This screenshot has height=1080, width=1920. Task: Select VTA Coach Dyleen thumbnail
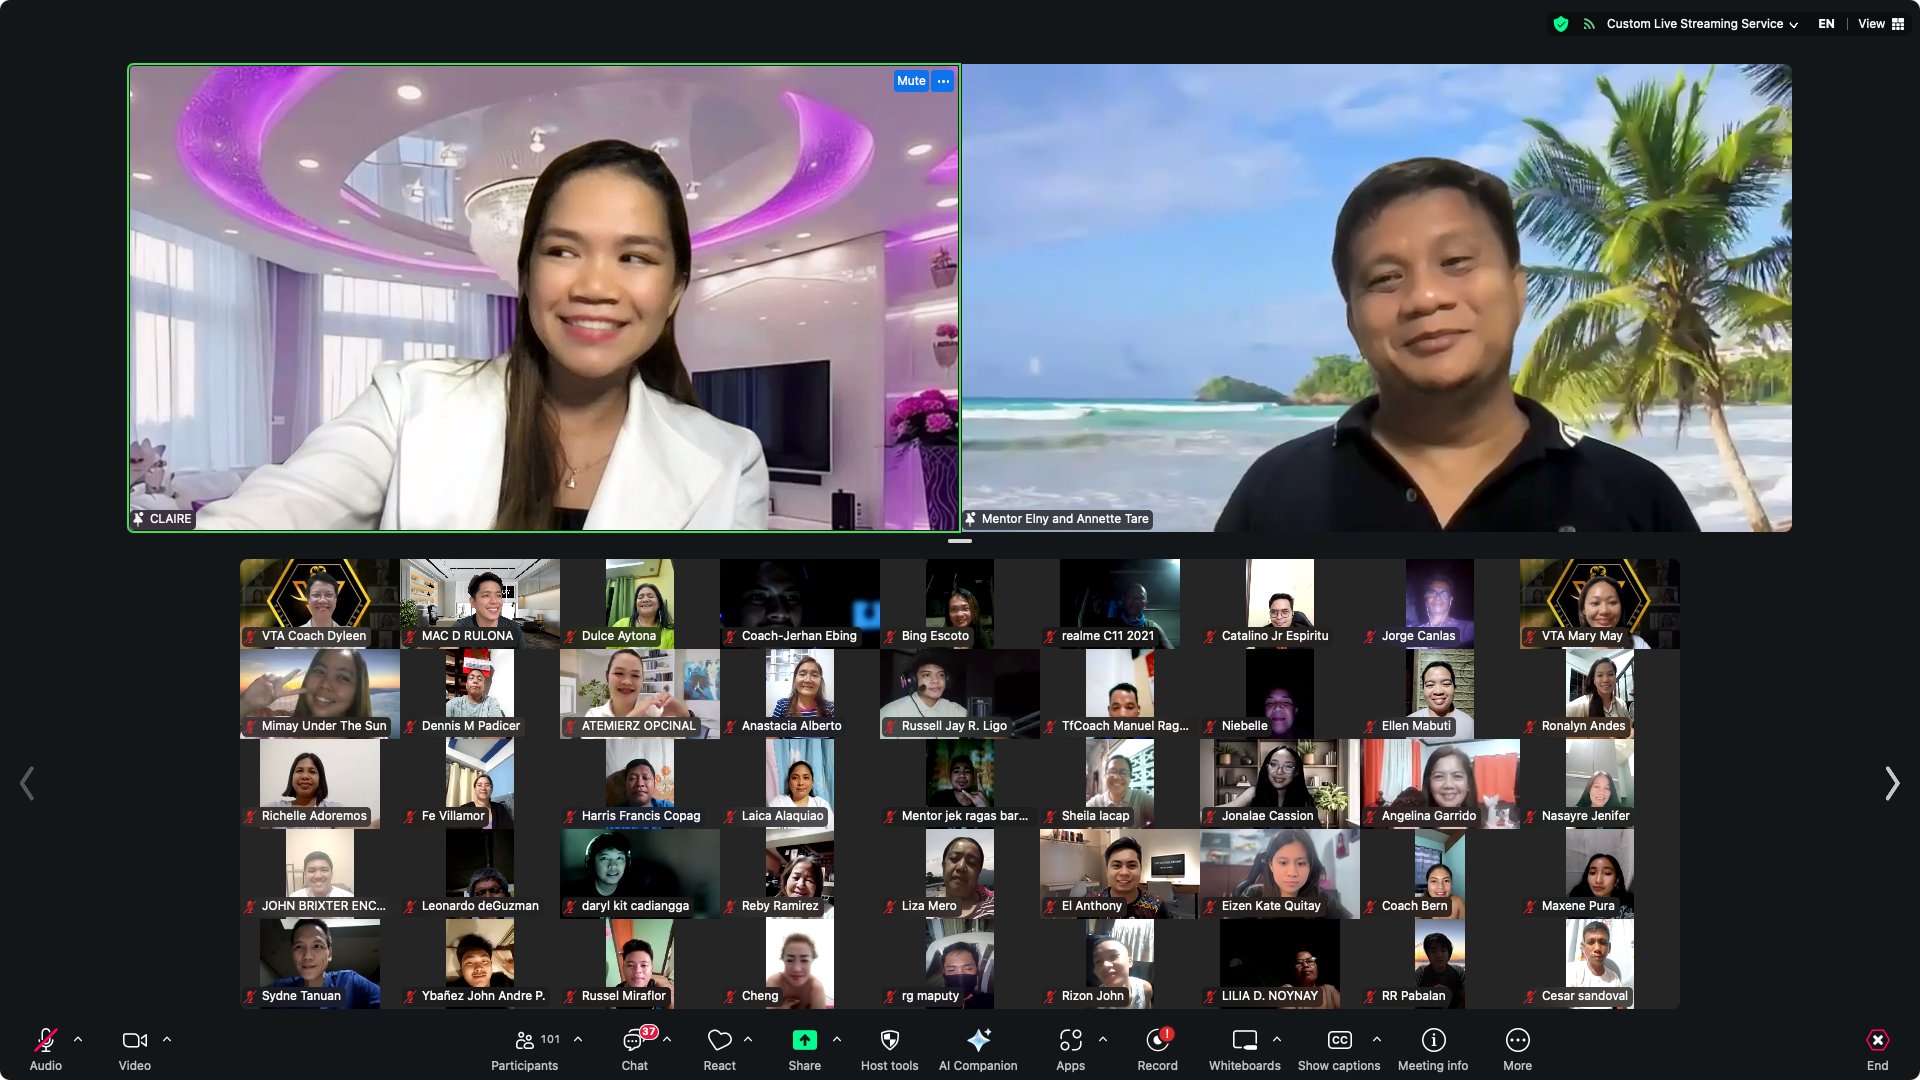coord(320,603)
